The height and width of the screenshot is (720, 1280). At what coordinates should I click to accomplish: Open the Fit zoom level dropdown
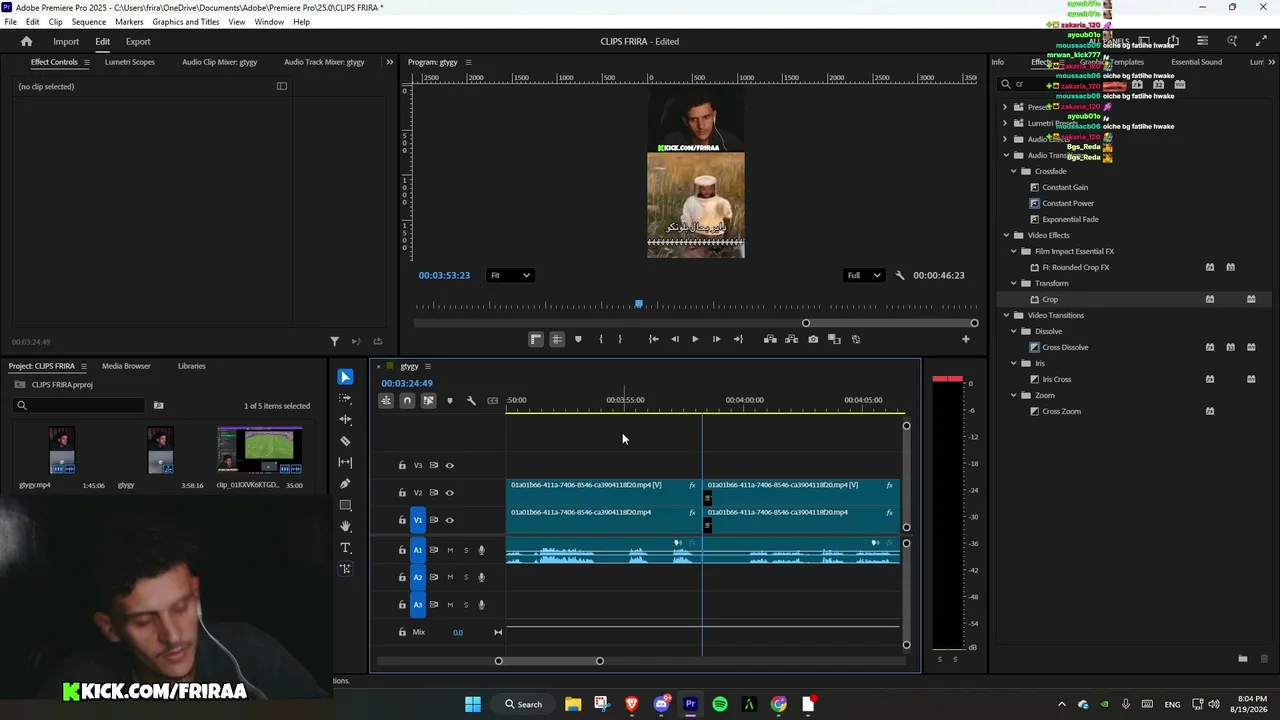coord(510,275)
